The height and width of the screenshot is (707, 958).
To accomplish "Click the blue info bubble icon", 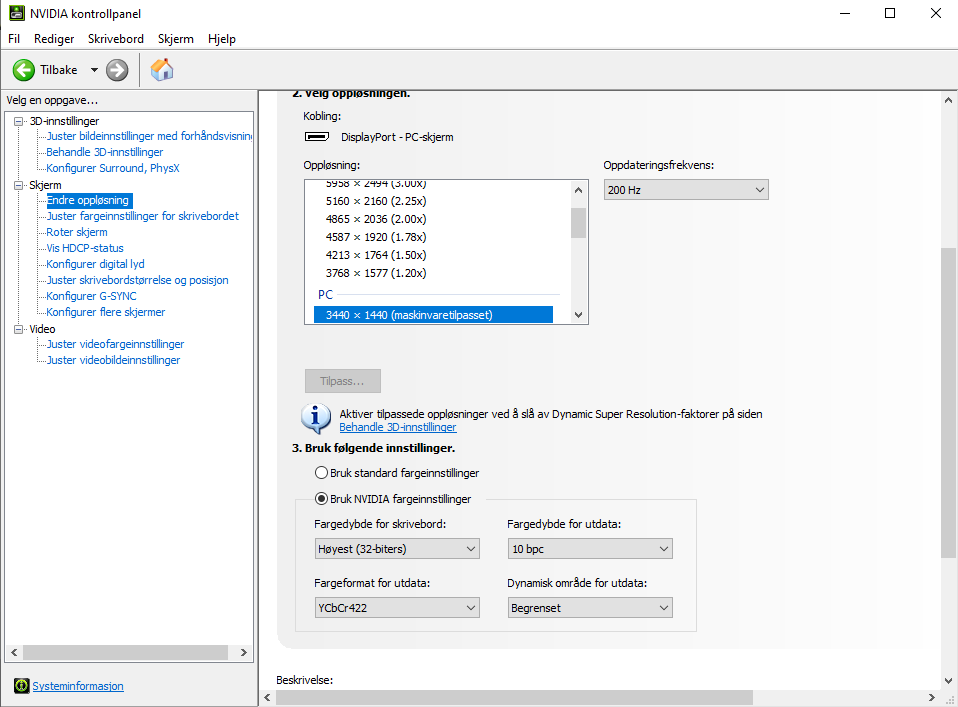I will [x=316, y=419].
